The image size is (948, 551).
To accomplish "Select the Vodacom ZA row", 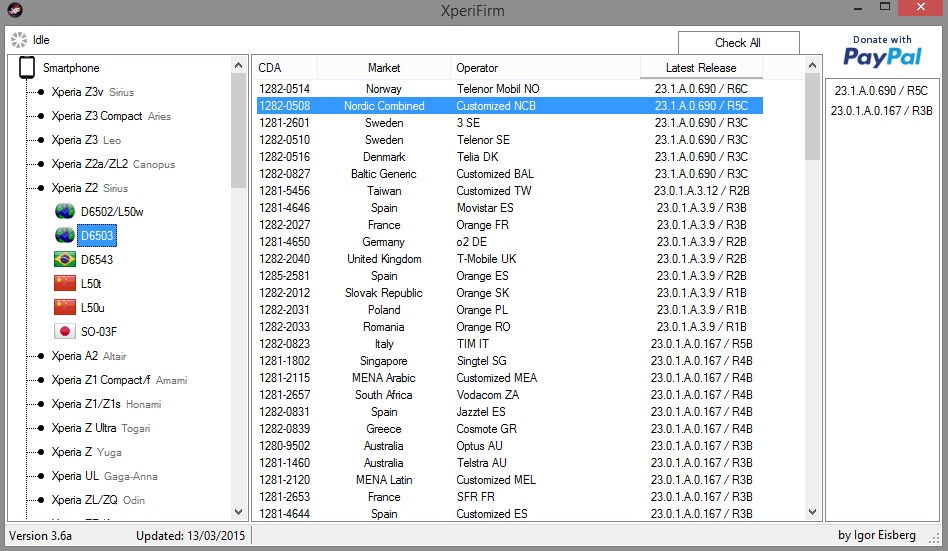I will coord(510,395).
